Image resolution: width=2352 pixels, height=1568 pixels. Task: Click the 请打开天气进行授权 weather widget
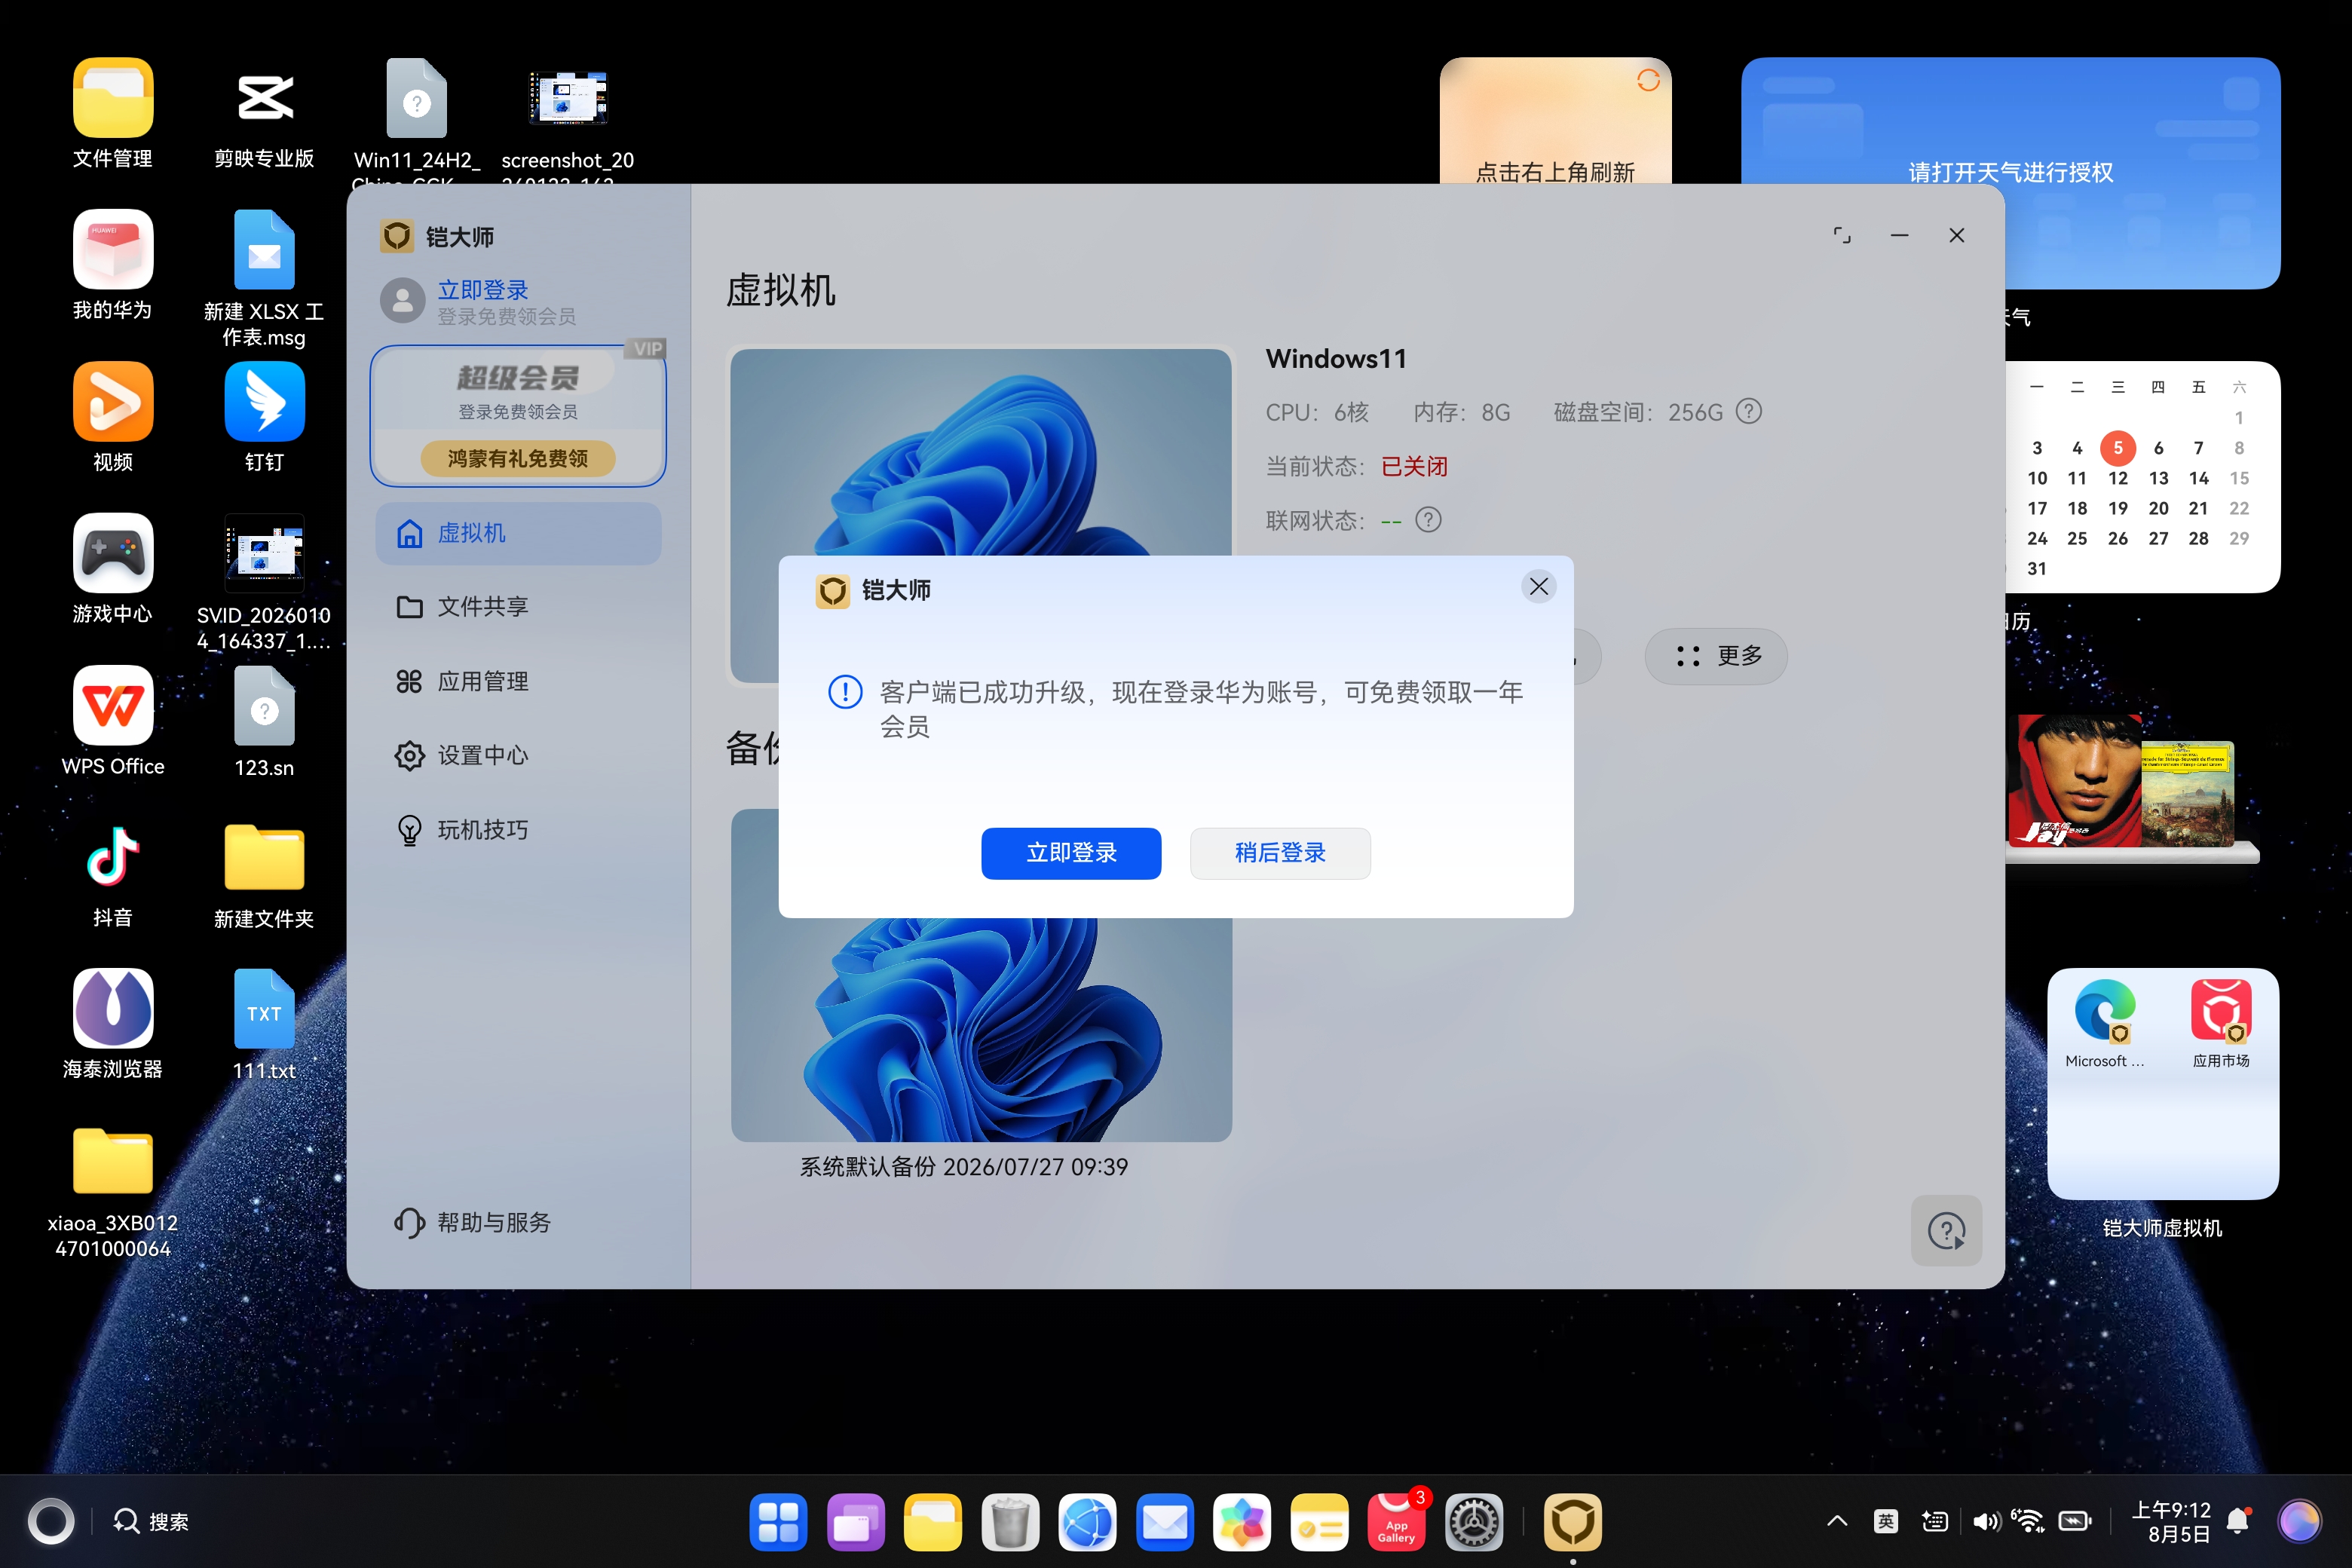[2010, 172]
